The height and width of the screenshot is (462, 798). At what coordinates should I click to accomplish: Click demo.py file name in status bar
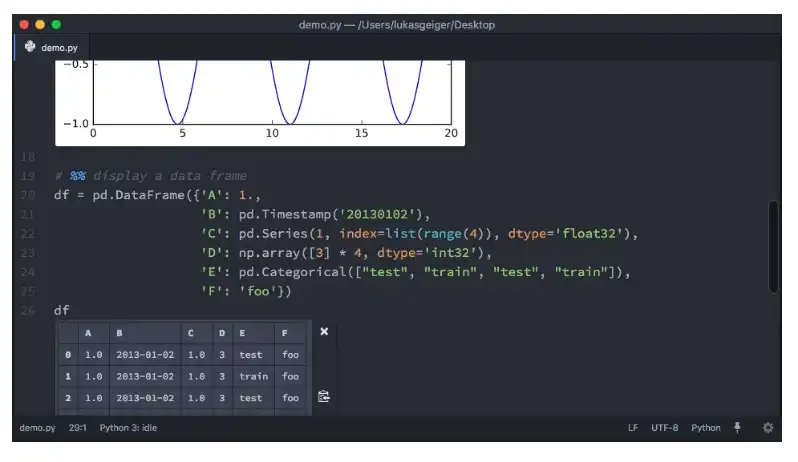(x=38, y=428)
